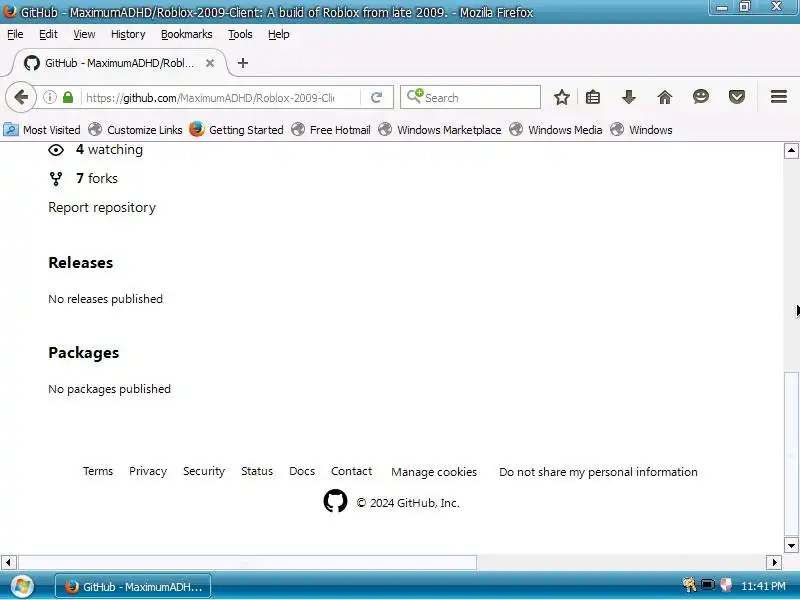Click the horizontal scrollbar right arrow
The height and width of the screenshot is (600, 800).
[x=774, y=562]
